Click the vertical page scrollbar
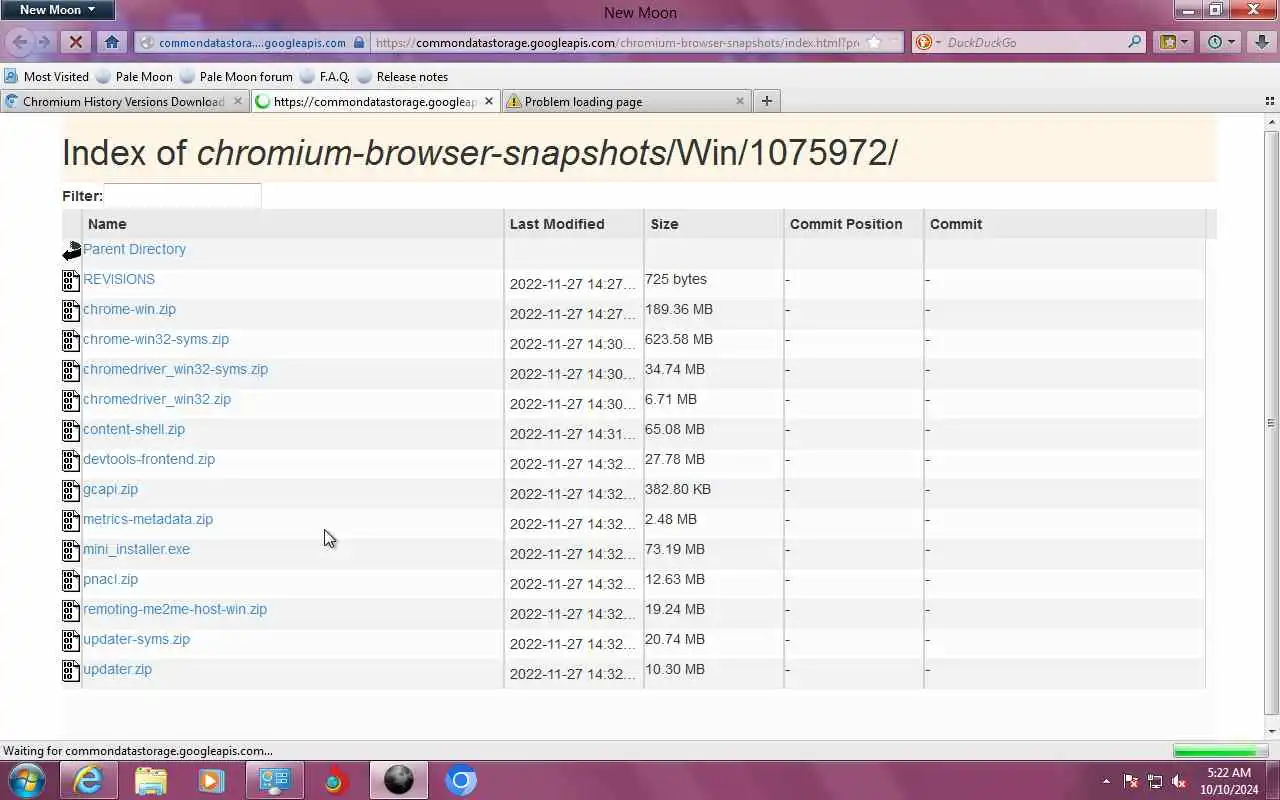1280x800 pixels. (x=1271, y=422)
